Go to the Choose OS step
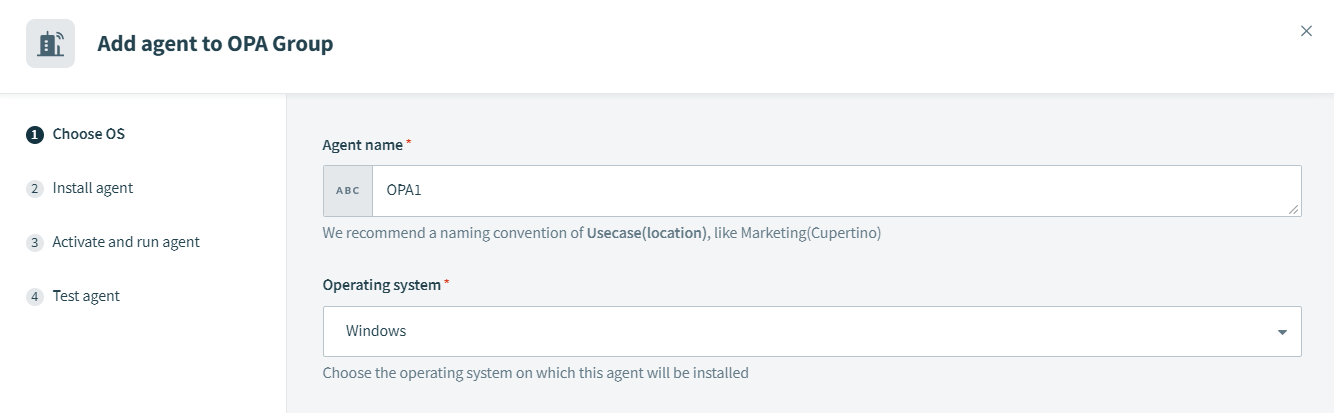The width and height of the screenshot is (1334, 413). 88,134
